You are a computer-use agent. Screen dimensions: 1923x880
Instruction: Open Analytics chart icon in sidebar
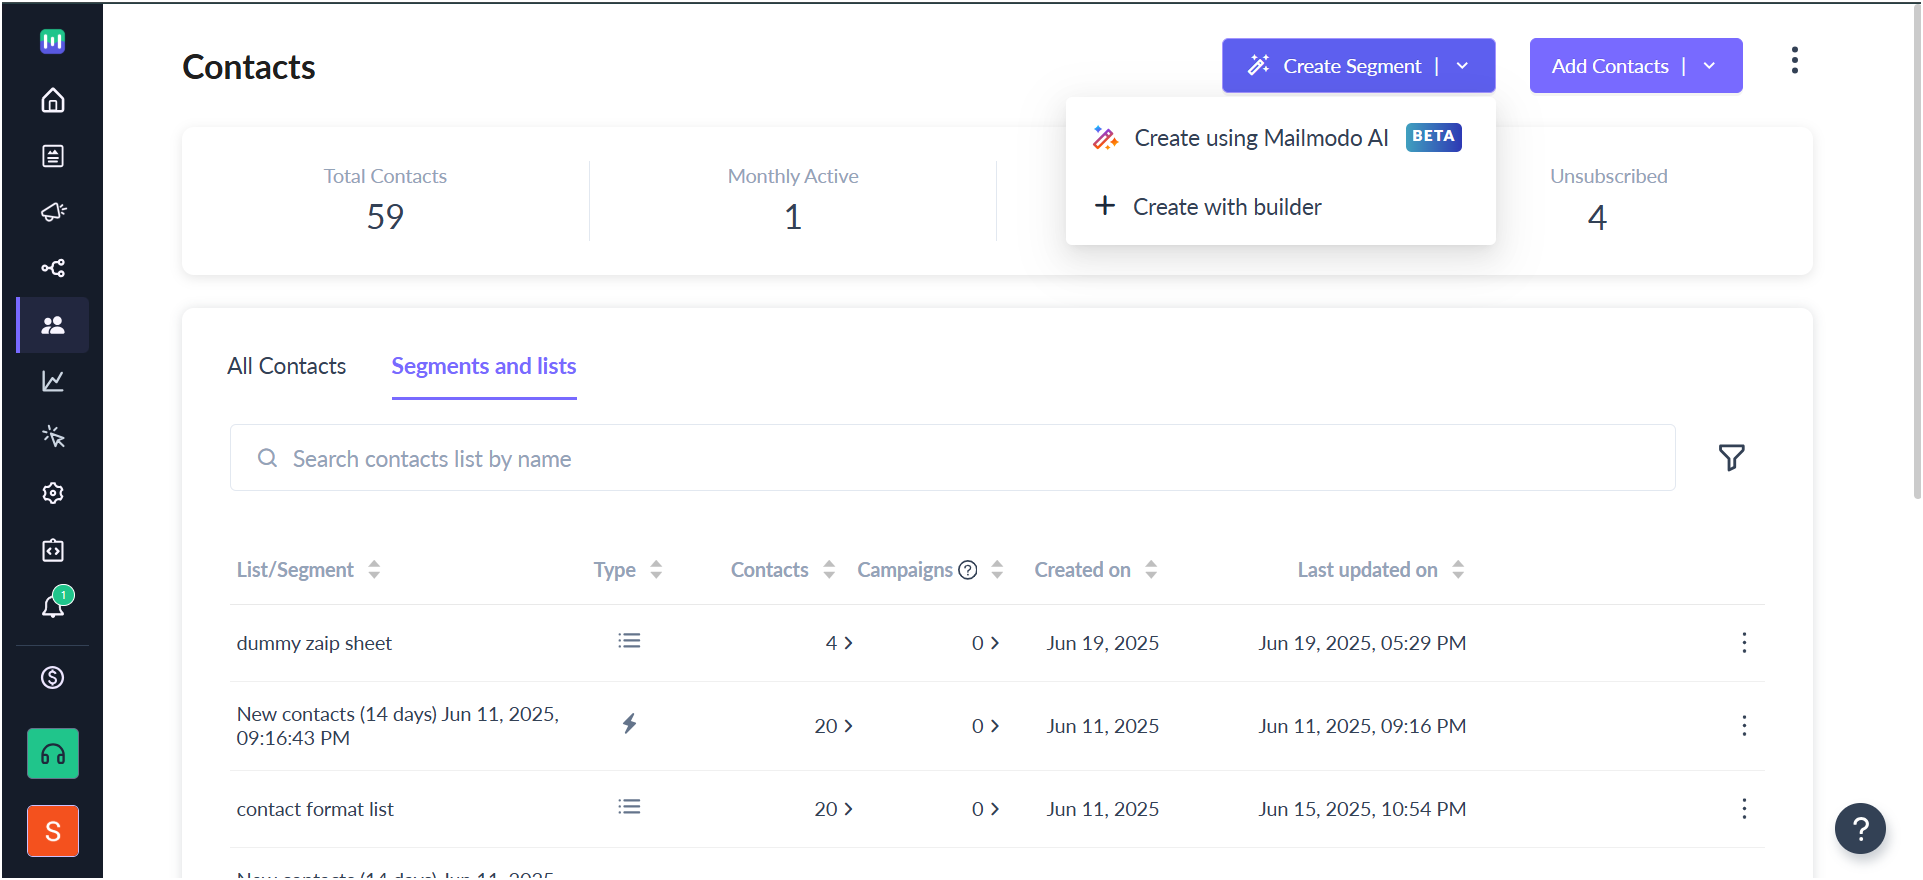53,381
